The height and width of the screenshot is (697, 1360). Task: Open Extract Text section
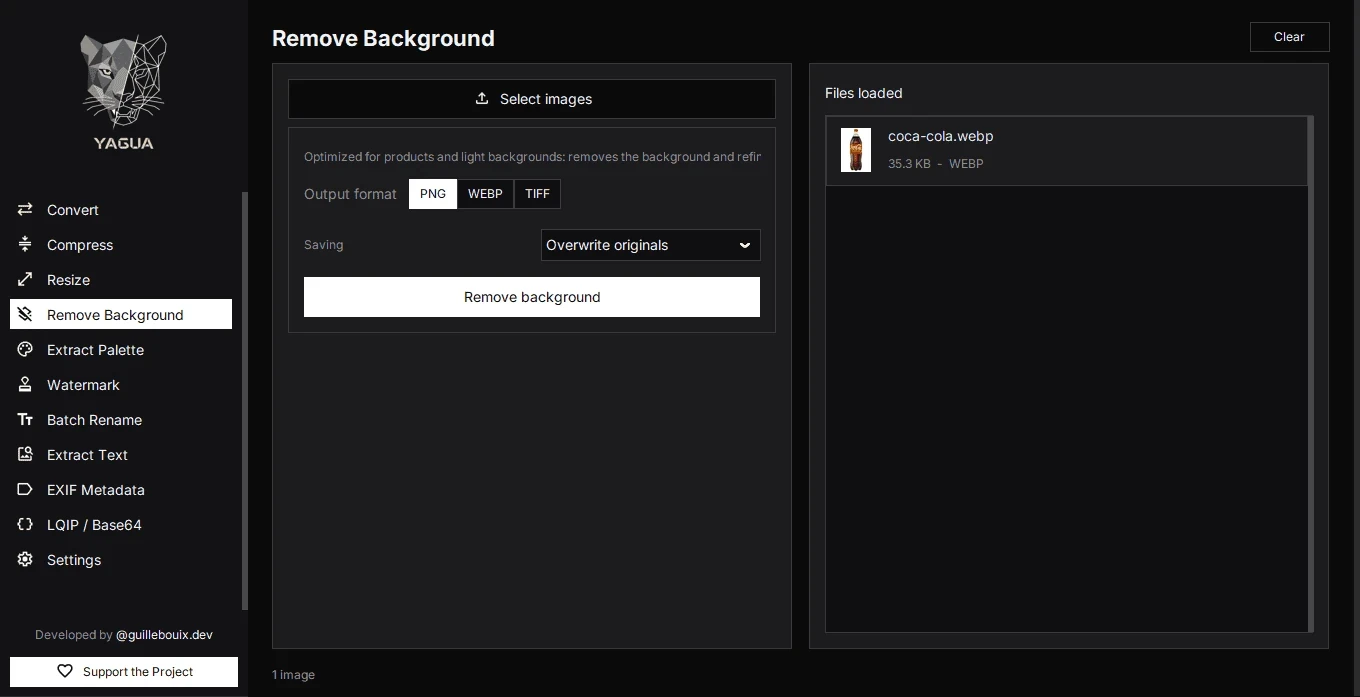pos(121,455)
